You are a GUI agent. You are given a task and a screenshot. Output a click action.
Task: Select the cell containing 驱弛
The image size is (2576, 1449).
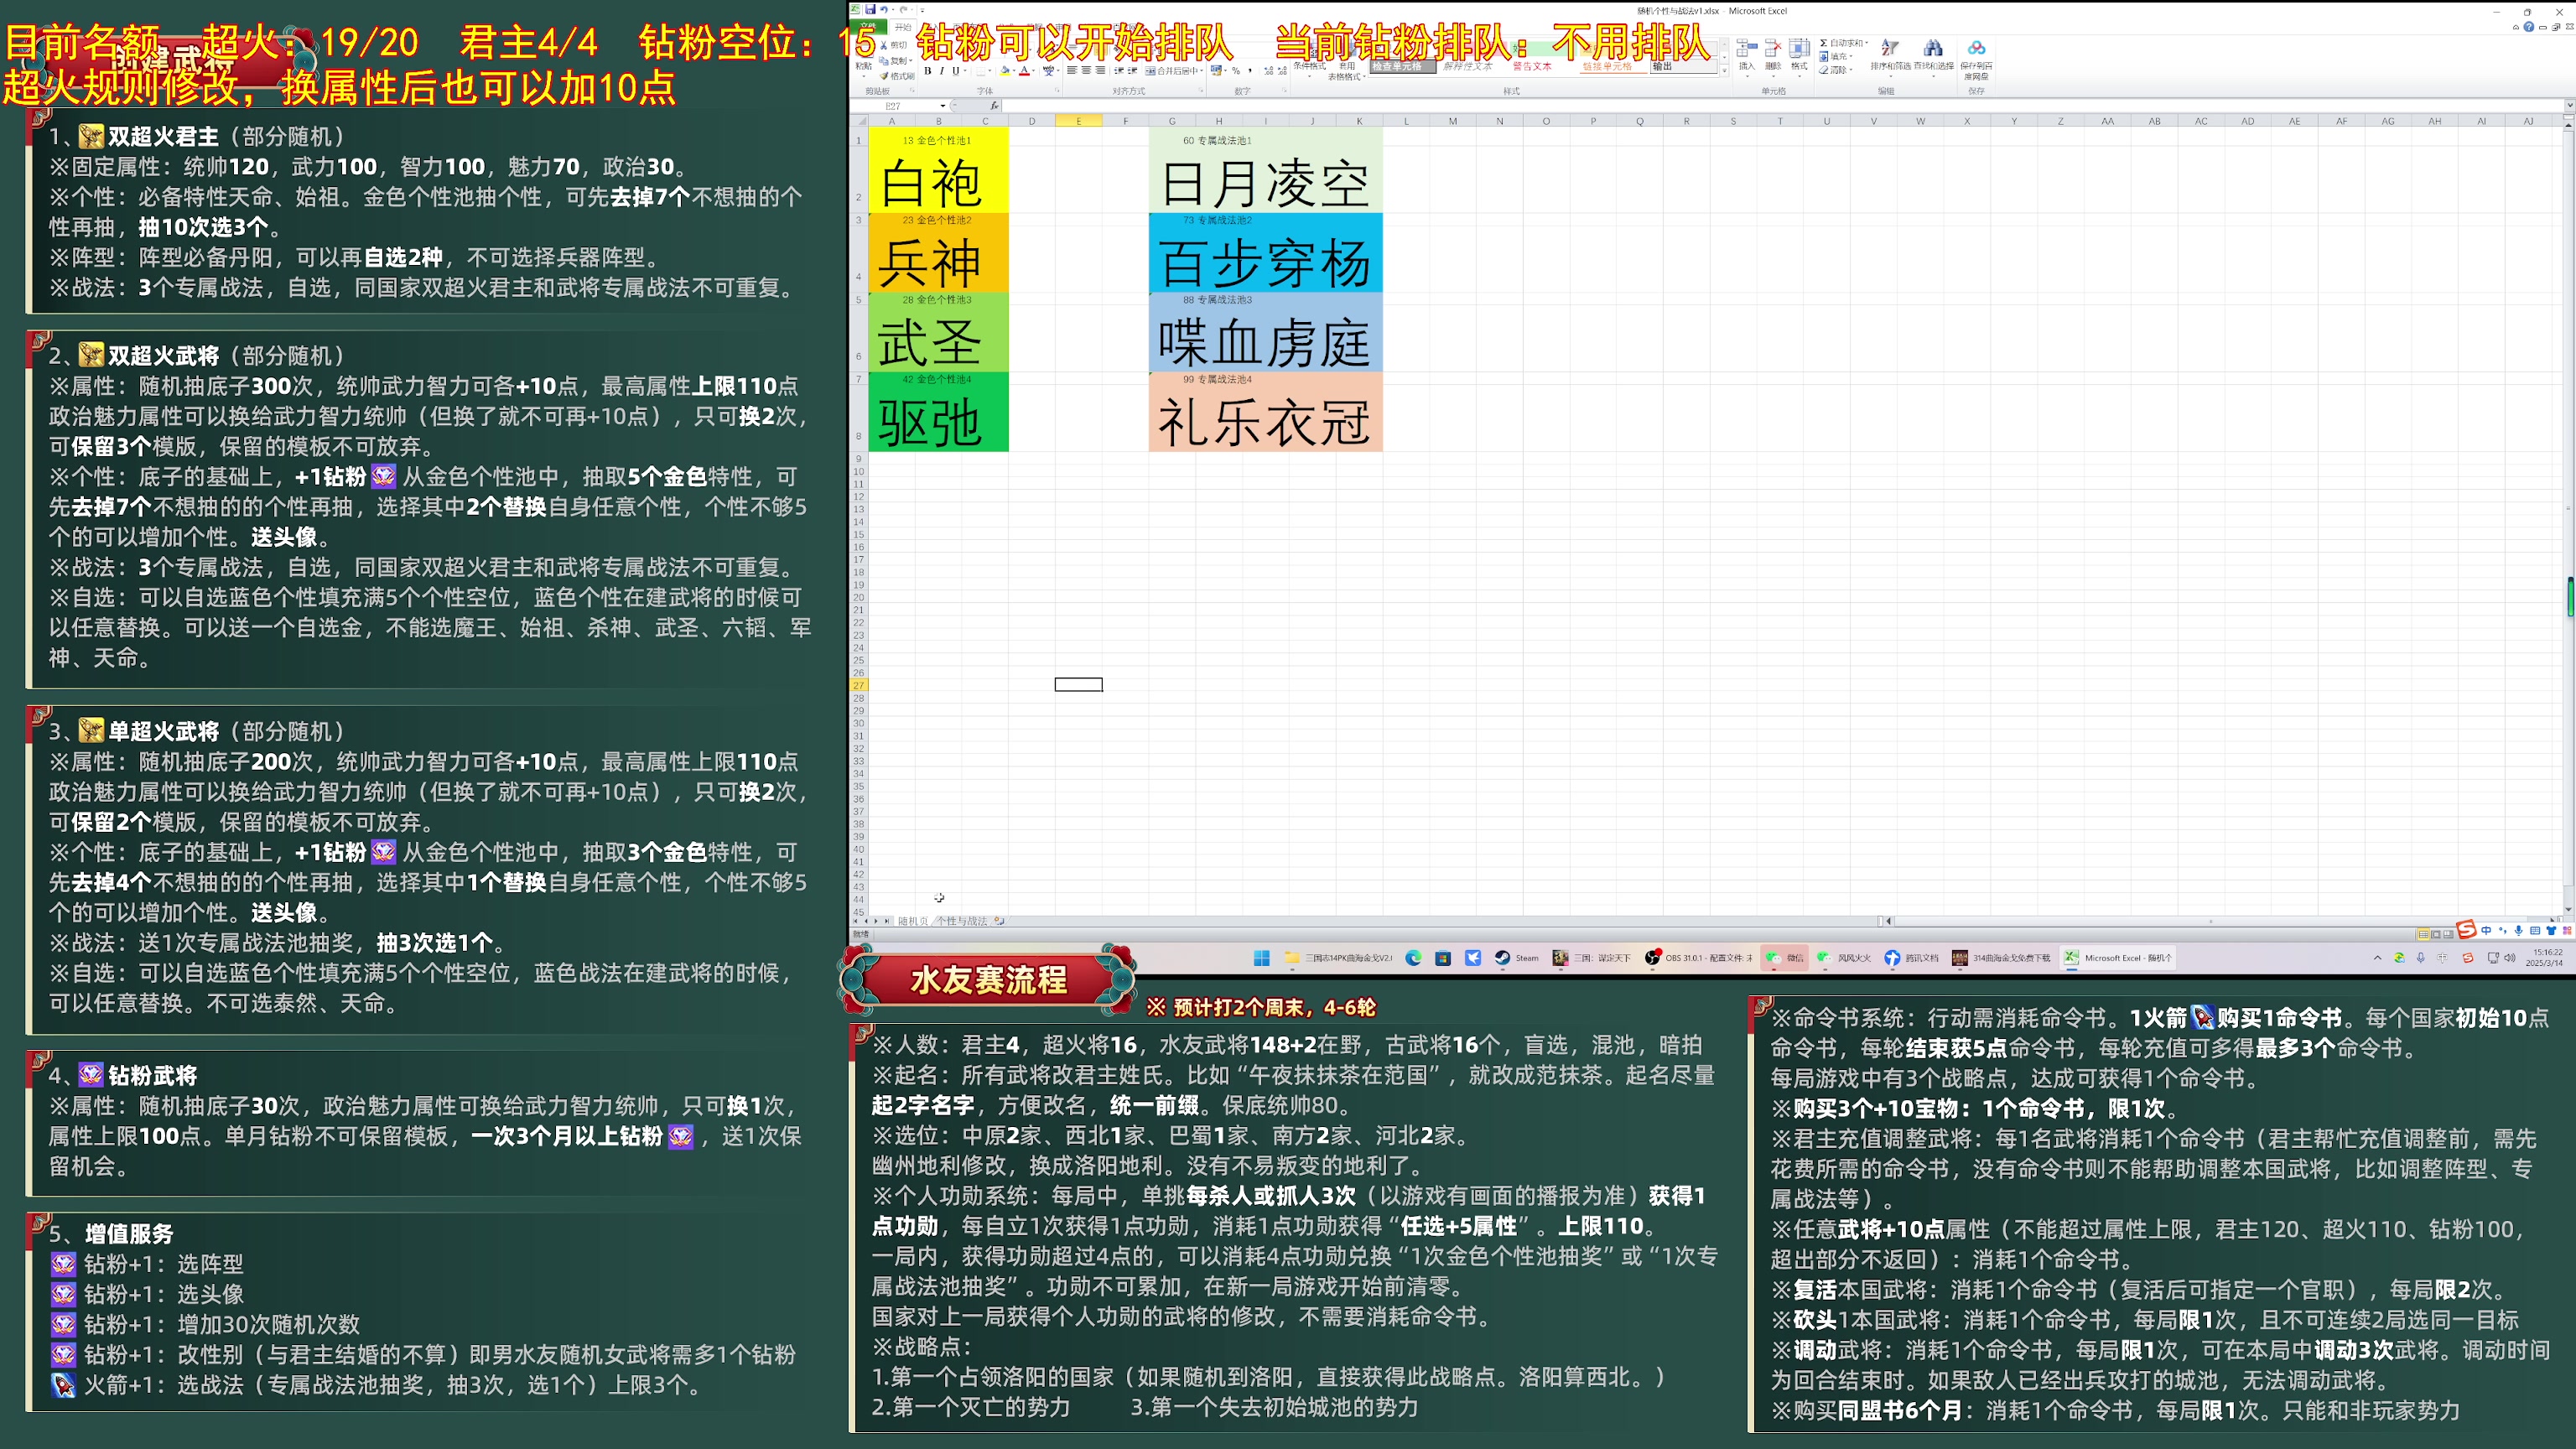click(x=938, y=419)
